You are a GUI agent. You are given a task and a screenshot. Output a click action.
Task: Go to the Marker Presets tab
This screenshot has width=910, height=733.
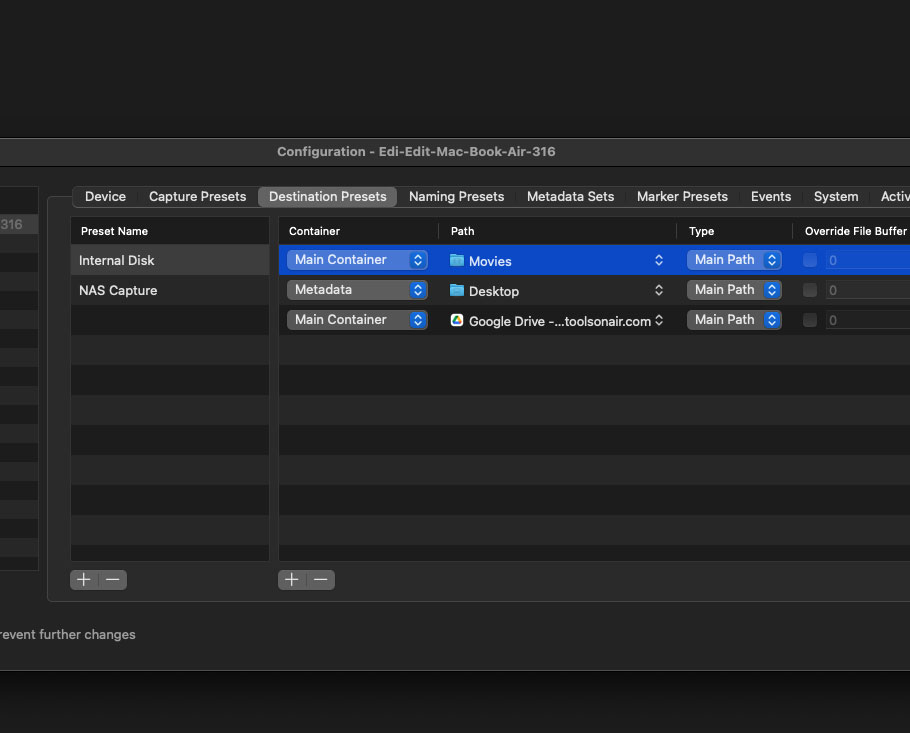[x=682, y=197]
